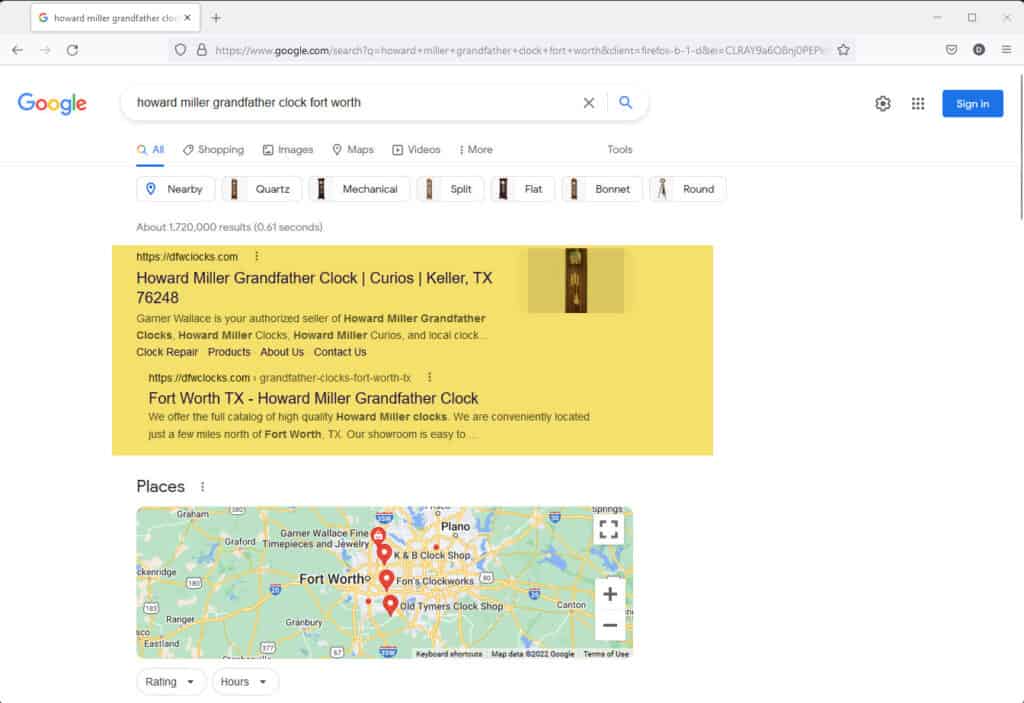1024x703 pixels.
Task: Click the Google logo
Action: (x=52, y=103)
